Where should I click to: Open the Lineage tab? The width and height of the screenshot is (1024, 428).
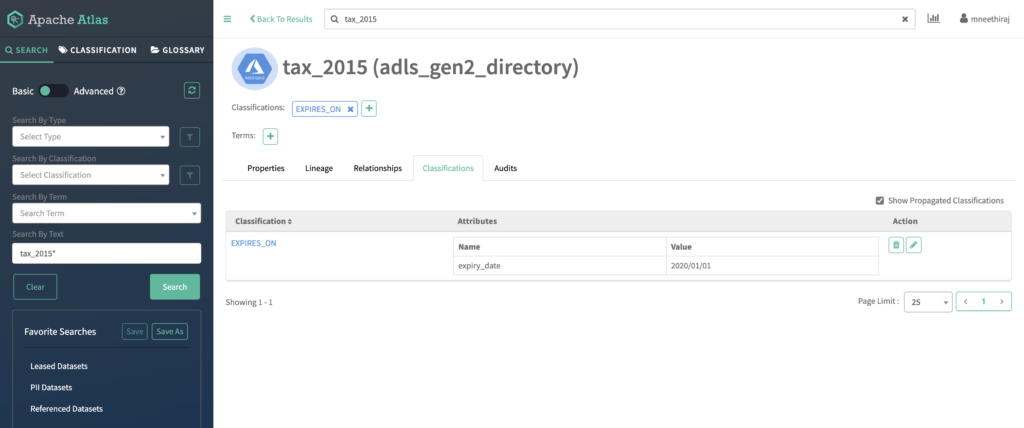pos(319,168)
